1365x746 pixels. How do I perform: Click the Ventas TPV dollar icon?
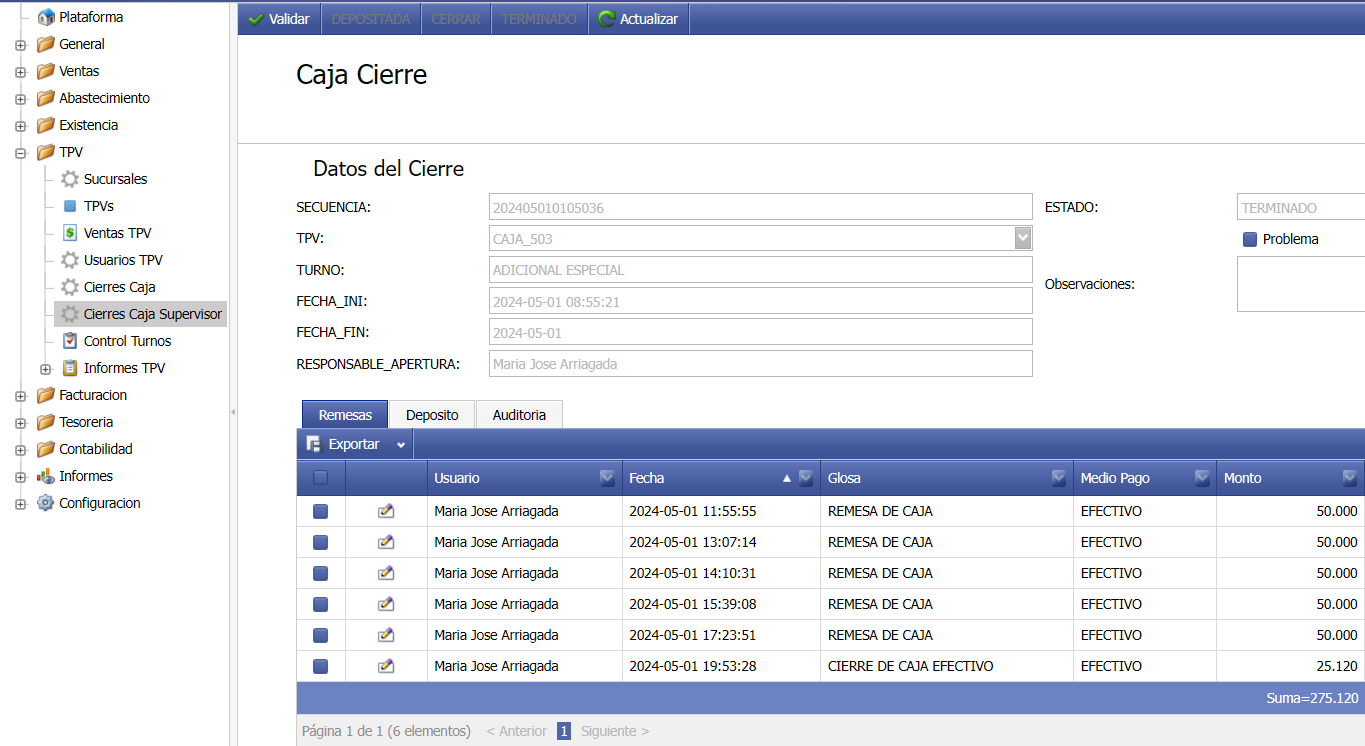point(70,233)
